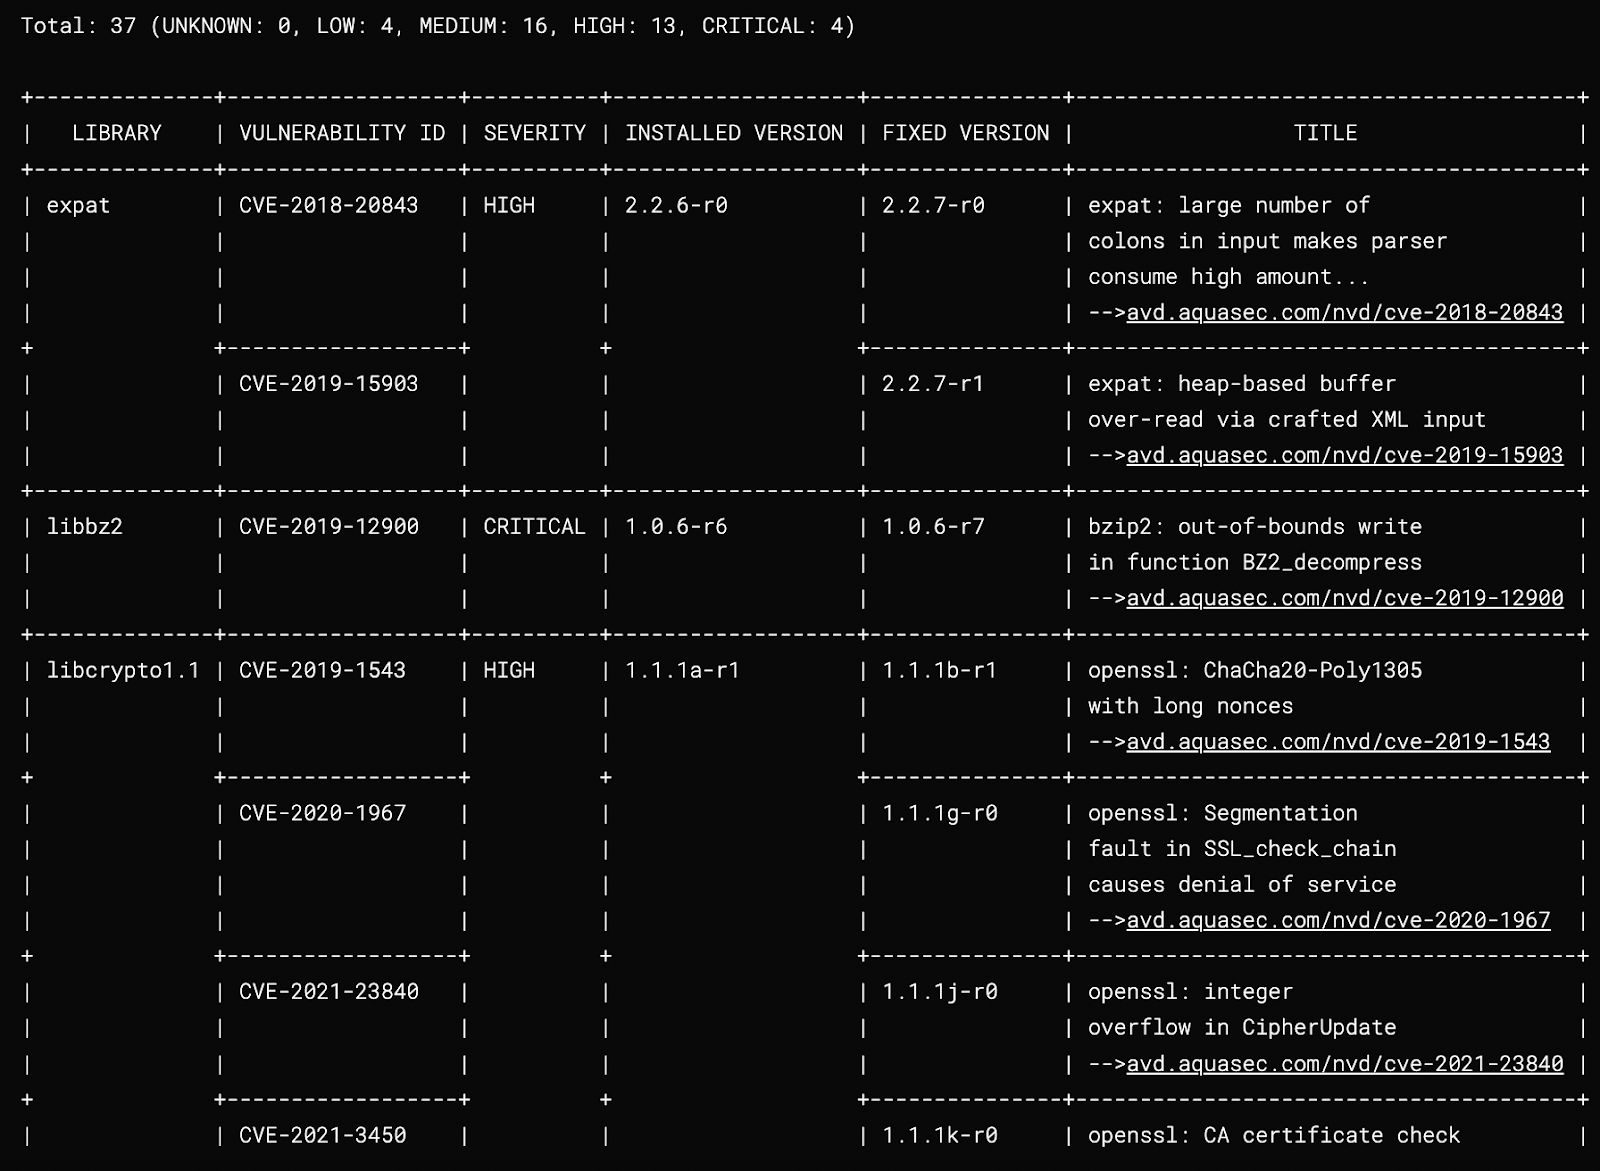Image resolution: width=1600 pixels, height=1171 pixels.
Task: Click the HIGH severity cell for expat
Action: [x=509, y=206]
